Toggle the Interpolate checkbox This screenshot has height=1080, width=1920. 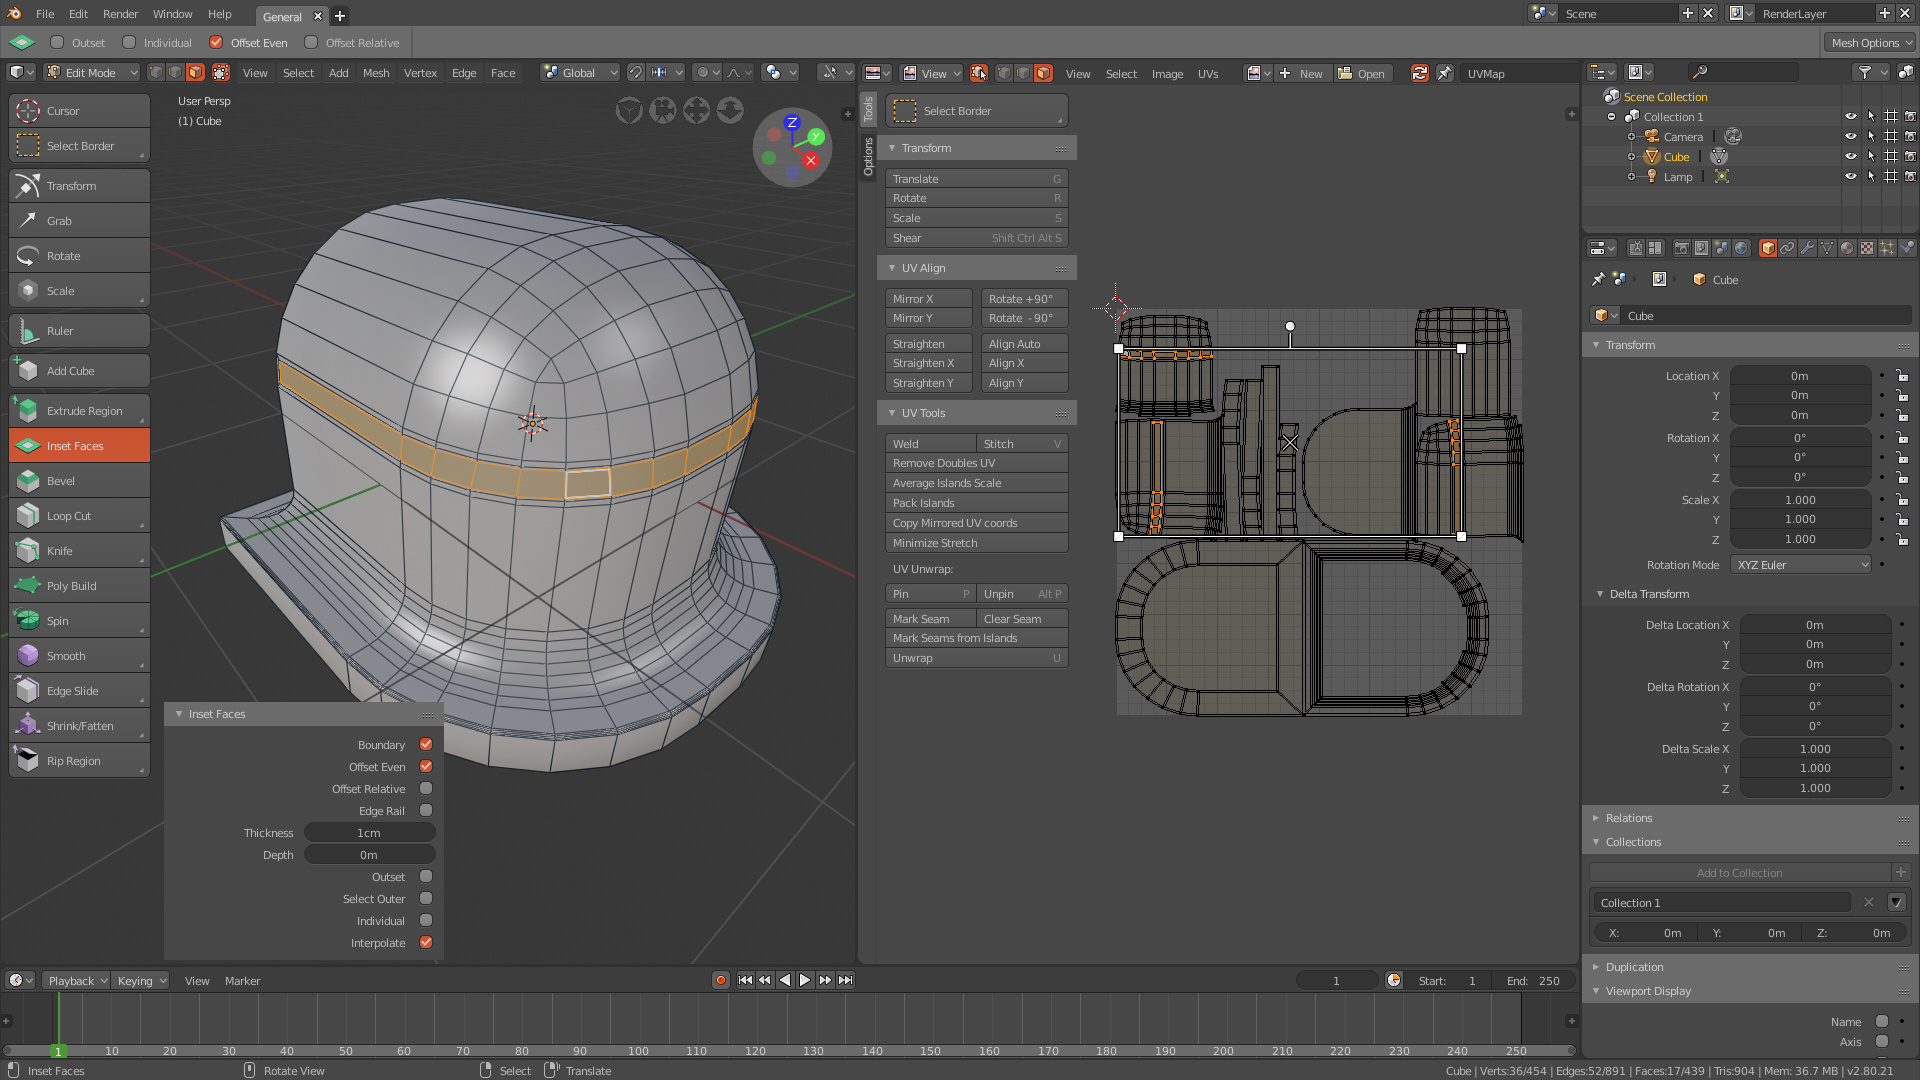tap(425, 942)
